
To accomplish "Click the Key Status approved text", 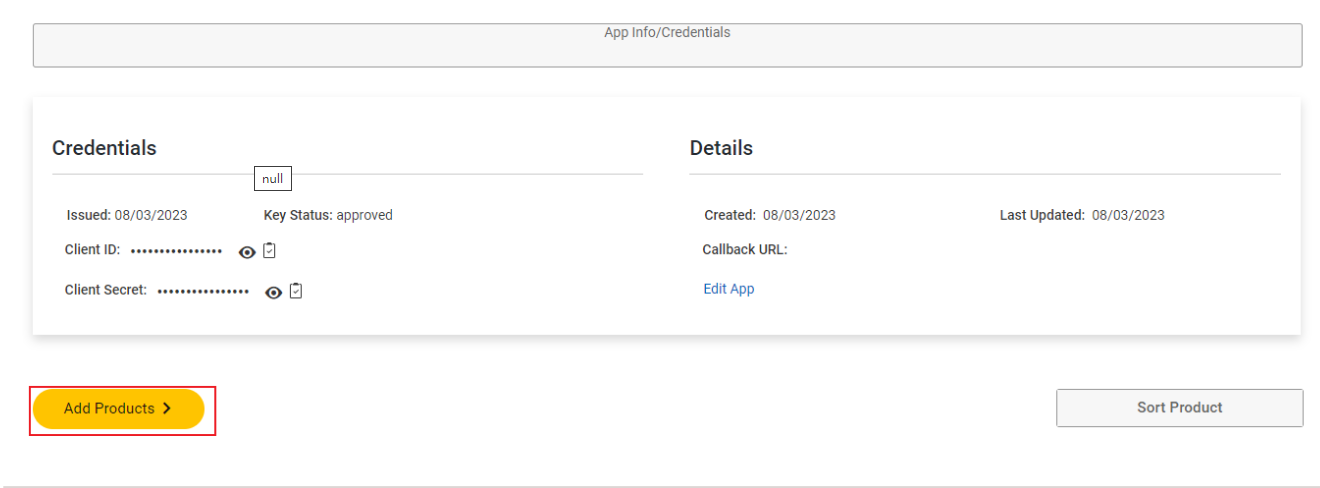I will [x=364, y=215].
